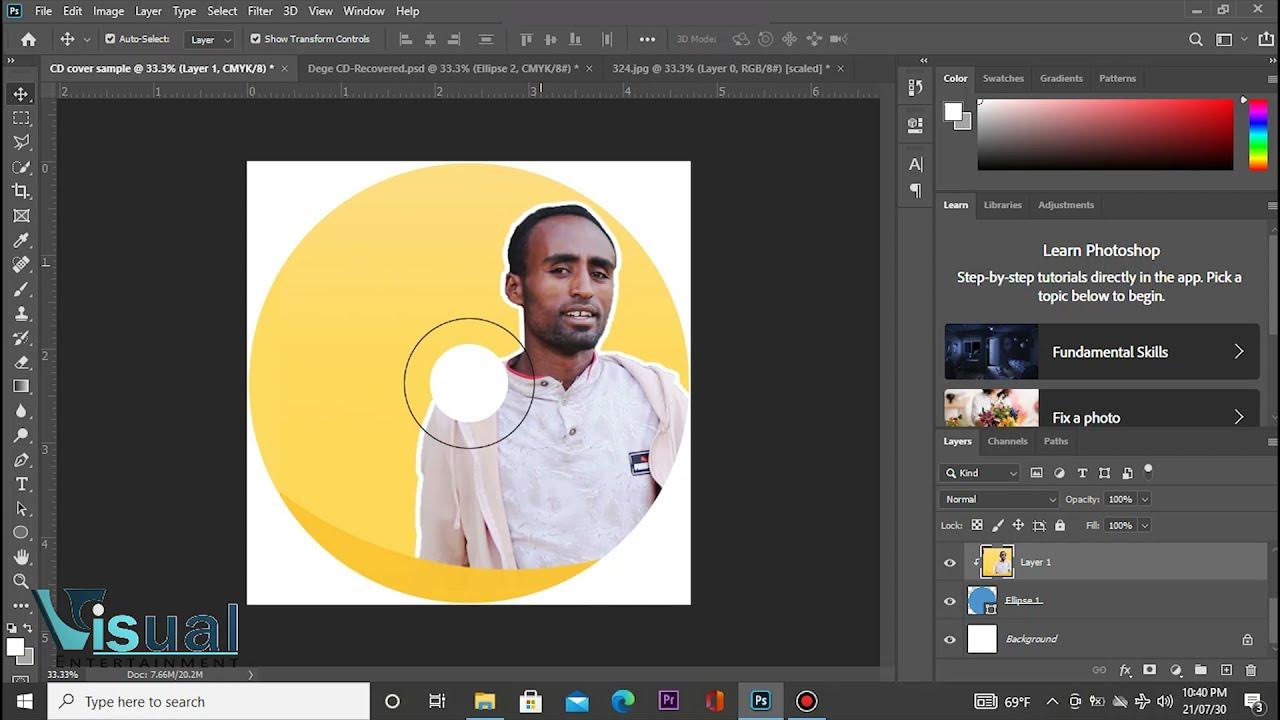Open the Filter menu
Image resolution: width=1280 pixels, height=720 pixels.
260,11
